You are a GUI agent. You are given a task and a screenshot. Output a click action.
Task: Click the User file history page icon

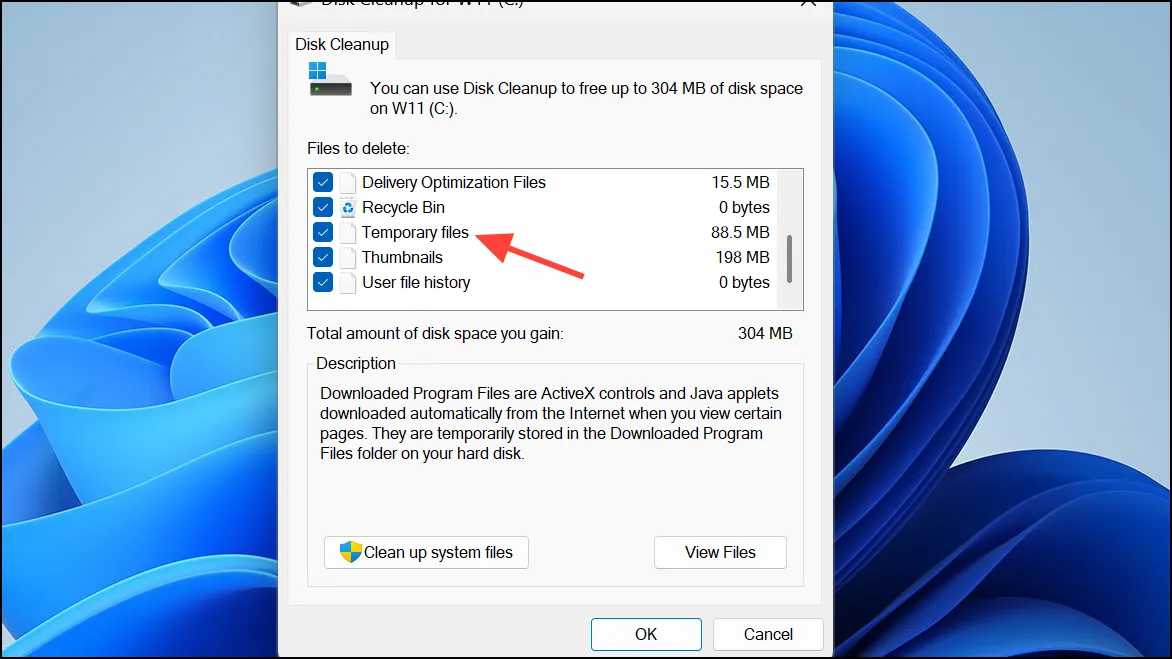click(348, 282)
